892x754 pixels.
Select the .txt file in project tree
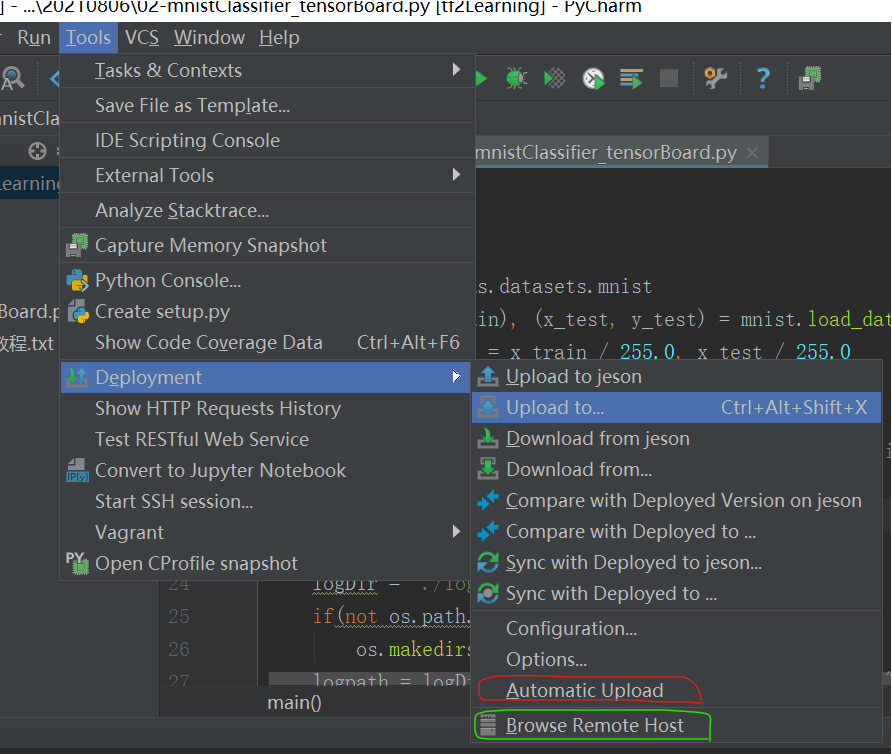click(x=27, y=343)
